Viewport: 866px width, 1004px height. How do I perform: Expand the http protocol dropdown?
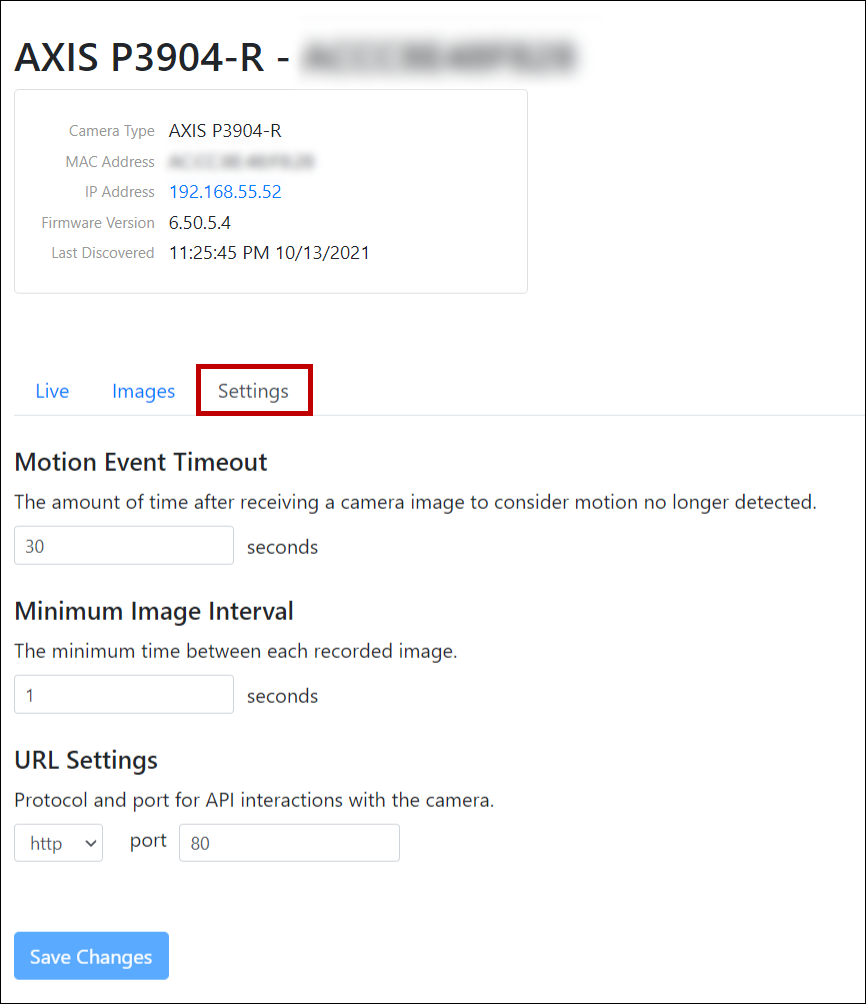[58, 843]
